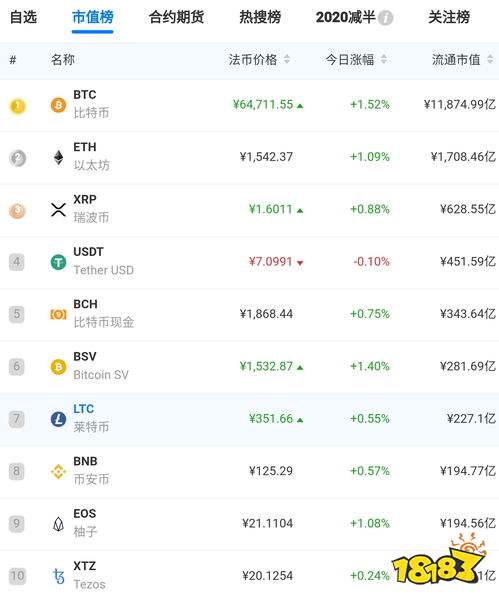The image size is (499, 601).
Task: Sort by 流通市值 column arrows
Action: point(490,59)
